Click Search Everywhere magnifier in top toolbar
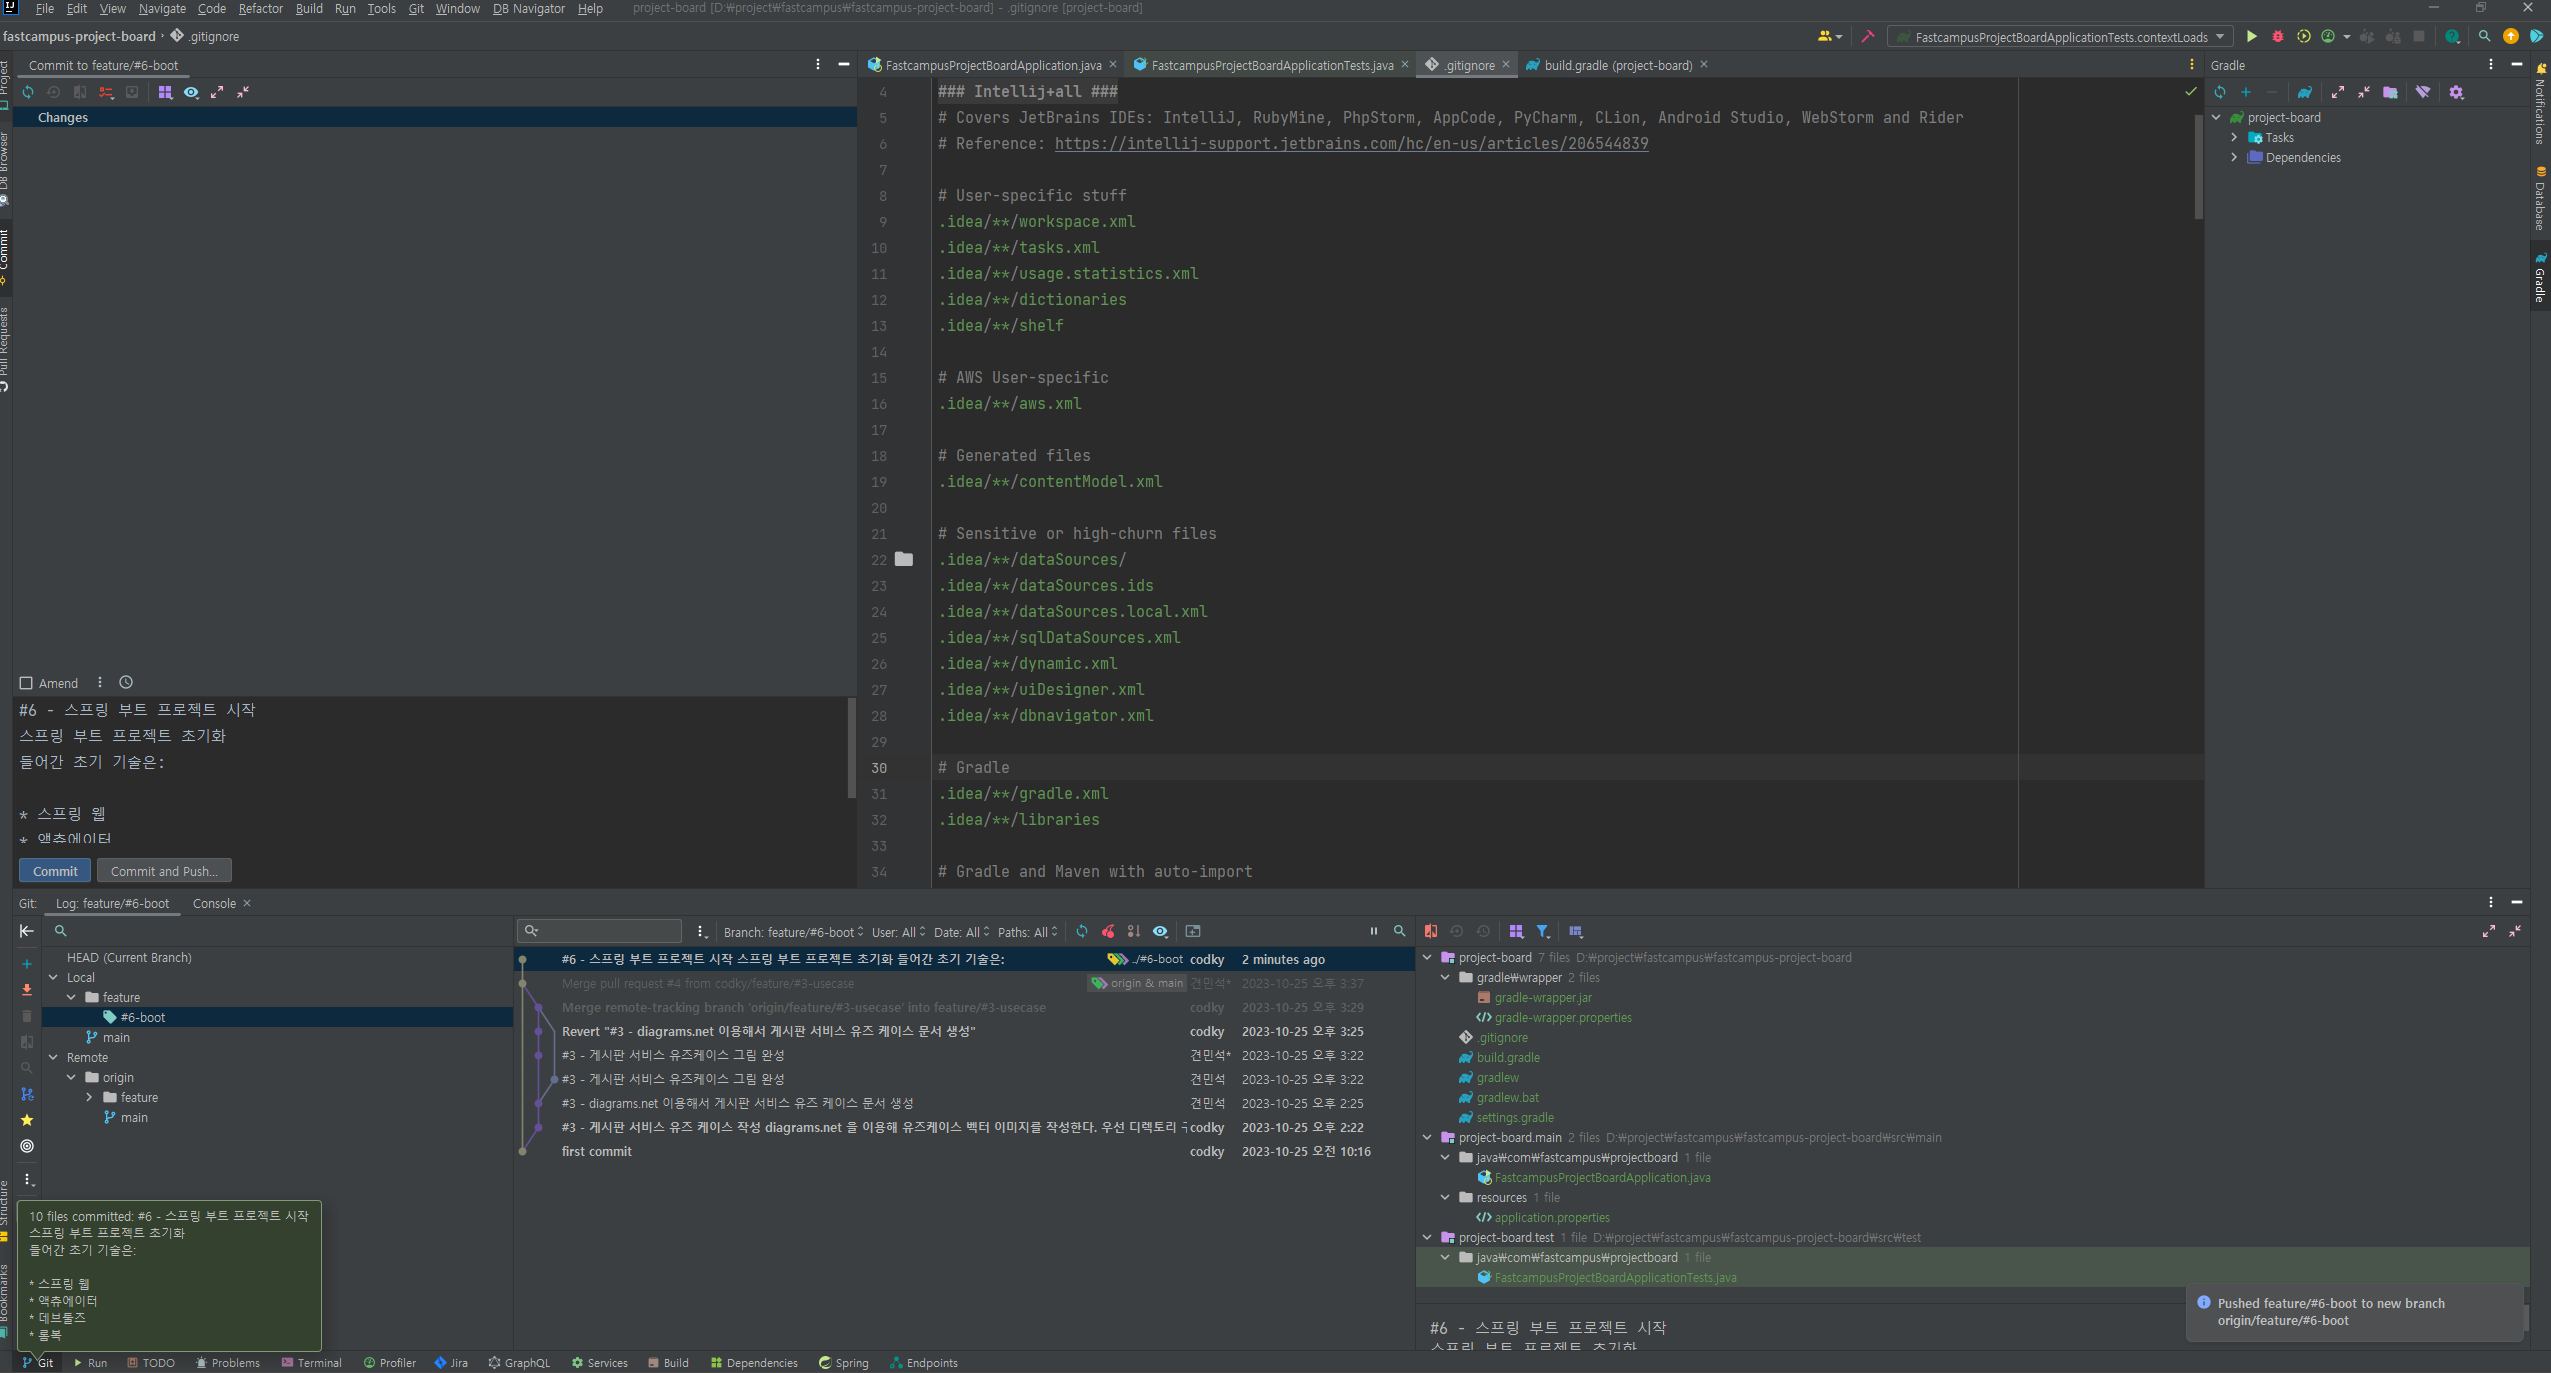Image resolution: width=2551 pixels, height=1373 pixels. coord(2484,37)
